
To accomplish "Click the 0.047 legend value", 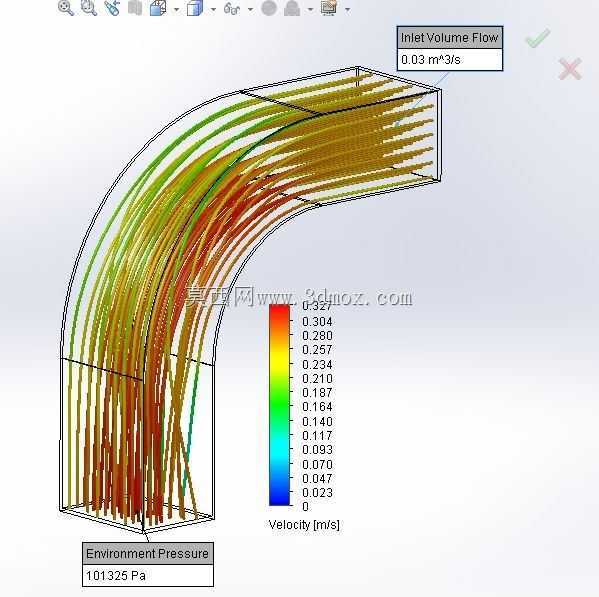I will [x=317, y=478].
